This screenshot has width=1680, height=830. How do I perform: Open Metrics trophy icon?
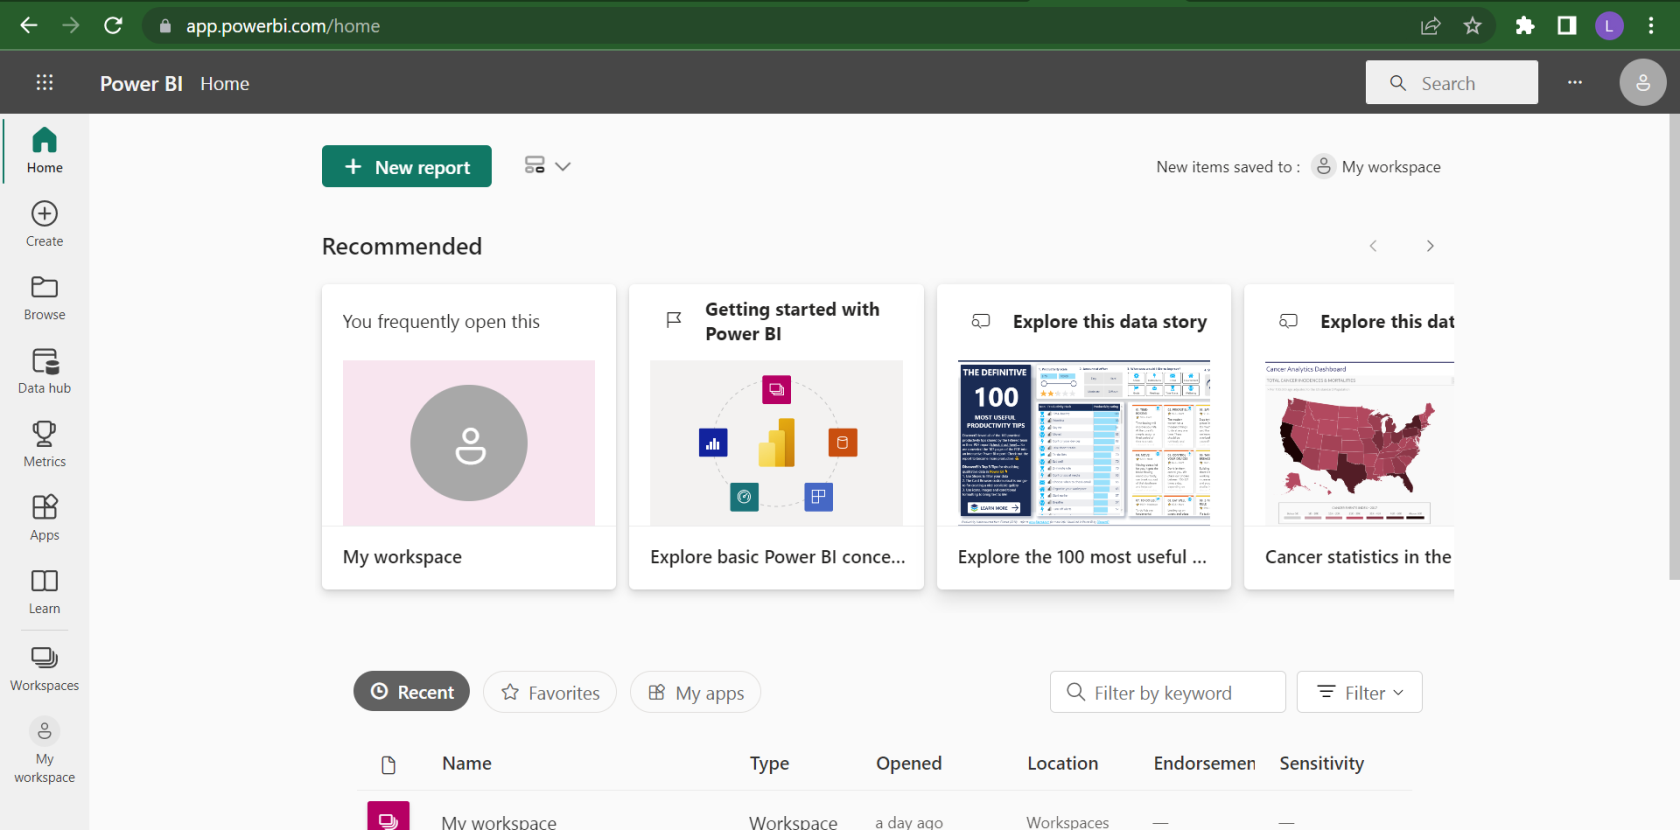click(x=44, y=444)
